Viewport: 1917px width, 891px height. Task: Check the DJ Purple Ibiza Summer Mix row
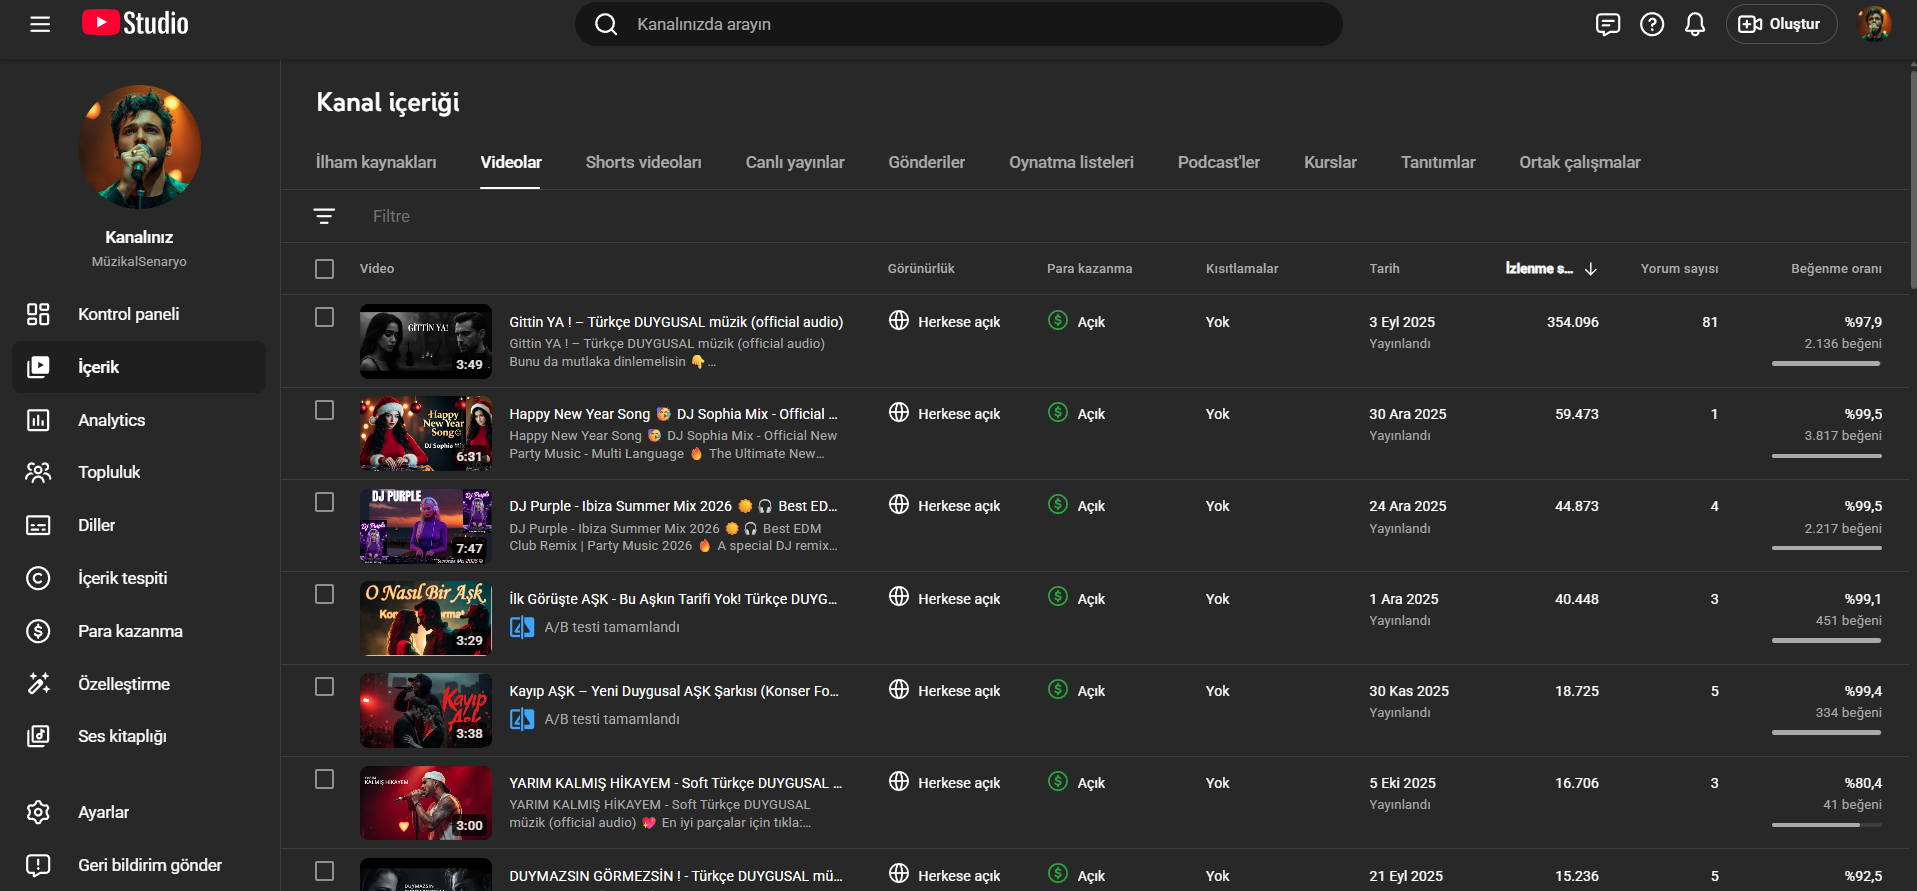point(324,502)
